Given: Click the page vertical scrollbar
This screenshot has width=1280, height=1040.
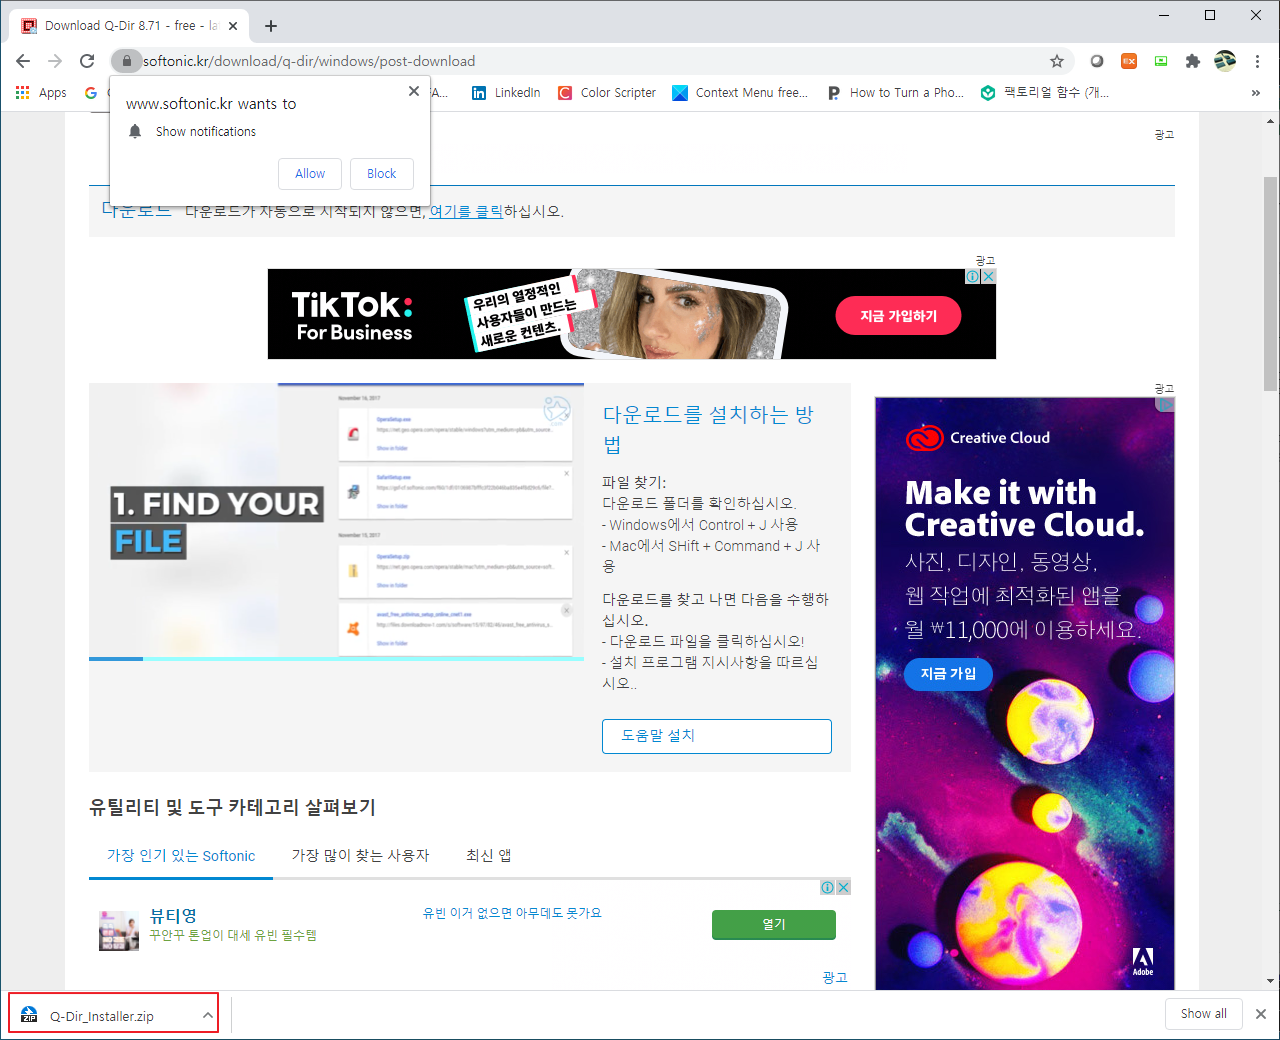Looking at the screenshot, I should [x=1270, y=283].
